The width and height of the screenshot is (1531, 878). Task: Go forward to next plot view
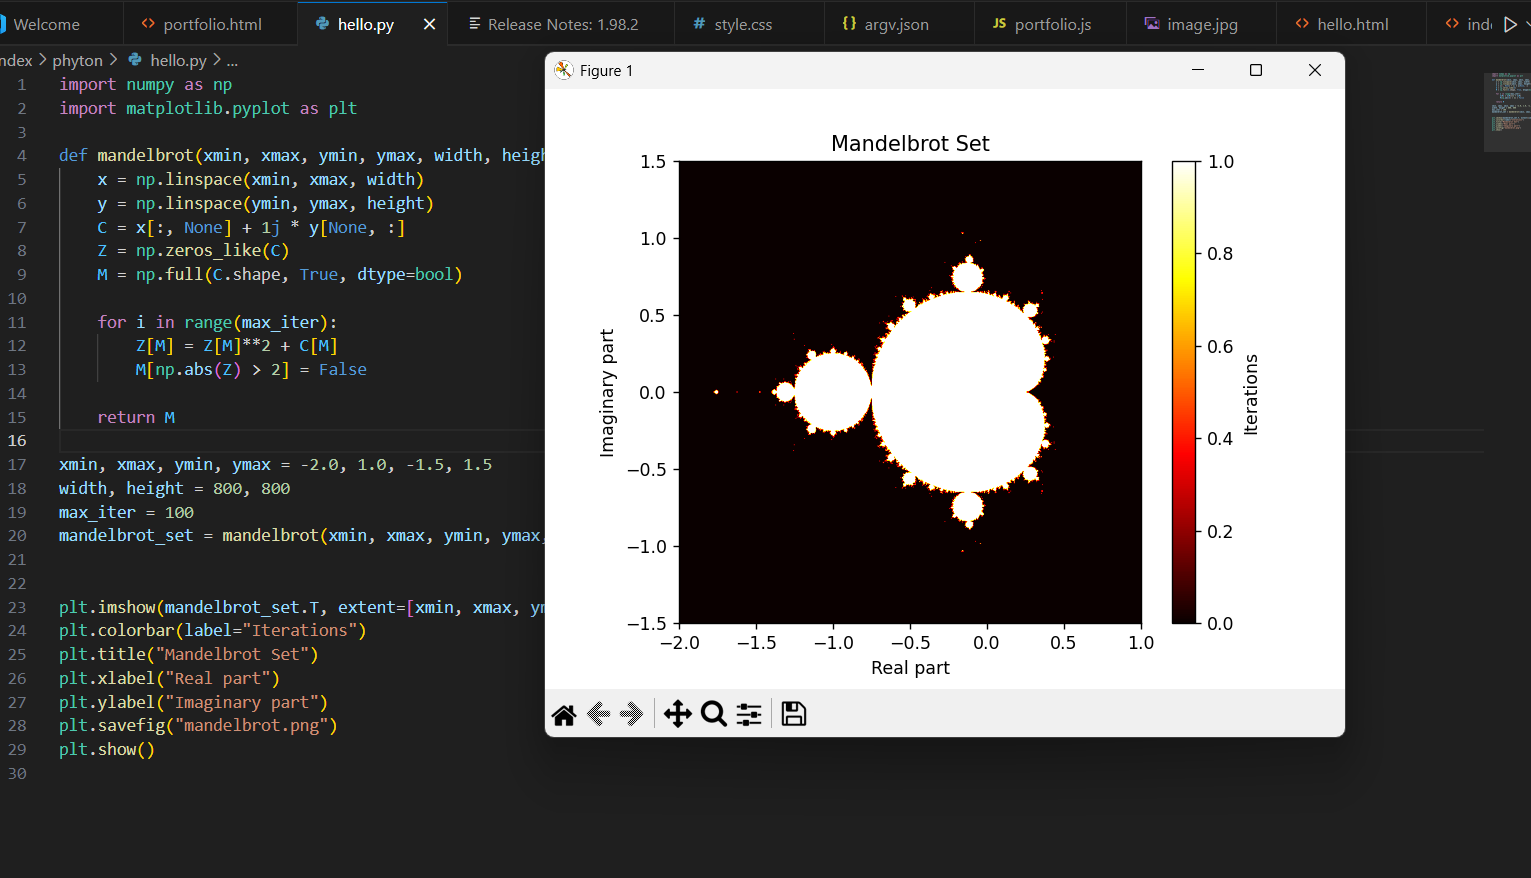click(632, 714)
